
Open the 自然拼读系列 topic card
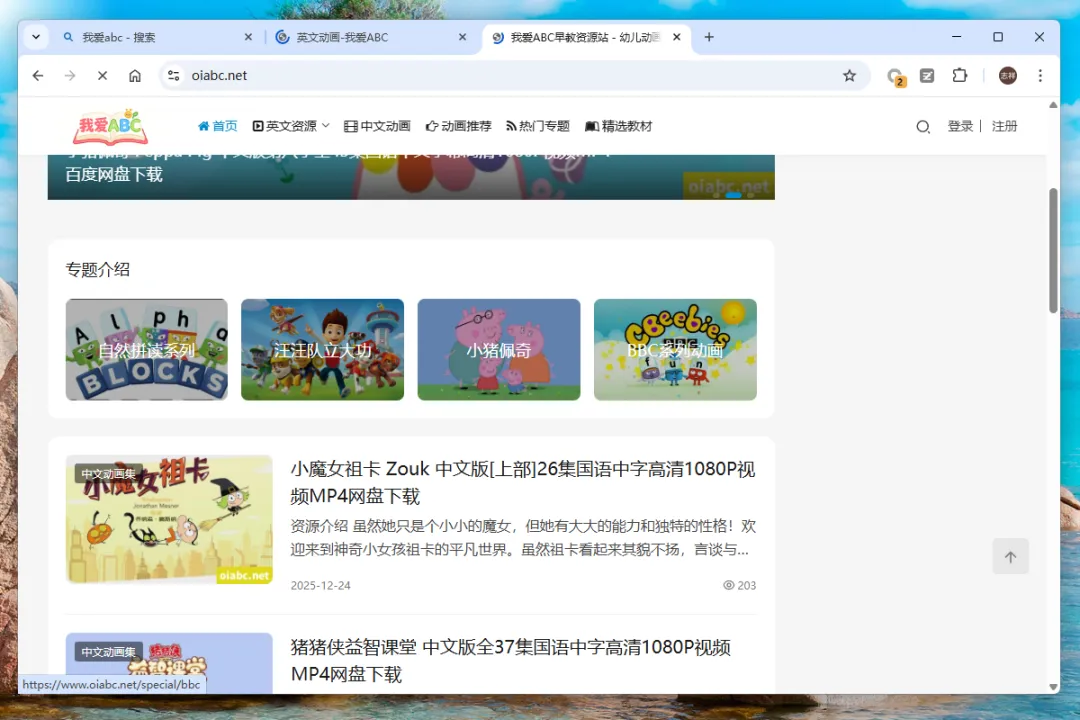(x=147, y=349)
